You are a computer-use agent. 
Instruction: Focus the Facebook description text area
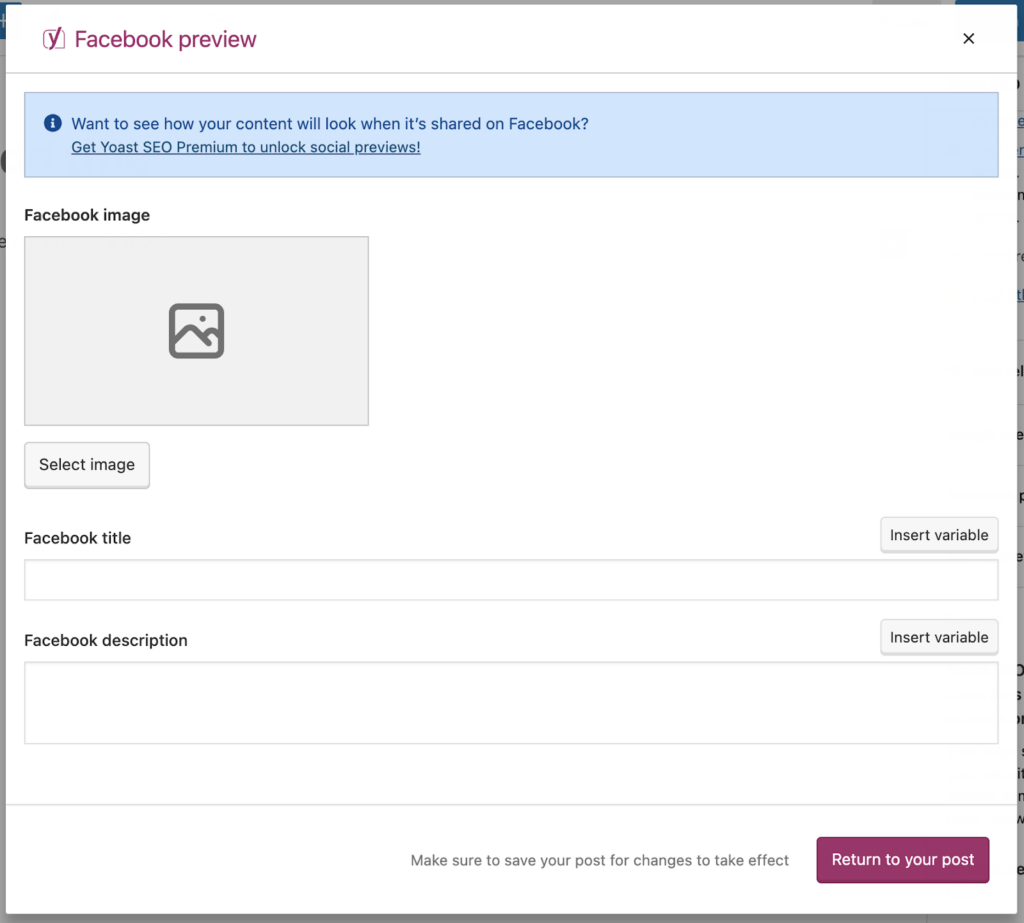511,703
